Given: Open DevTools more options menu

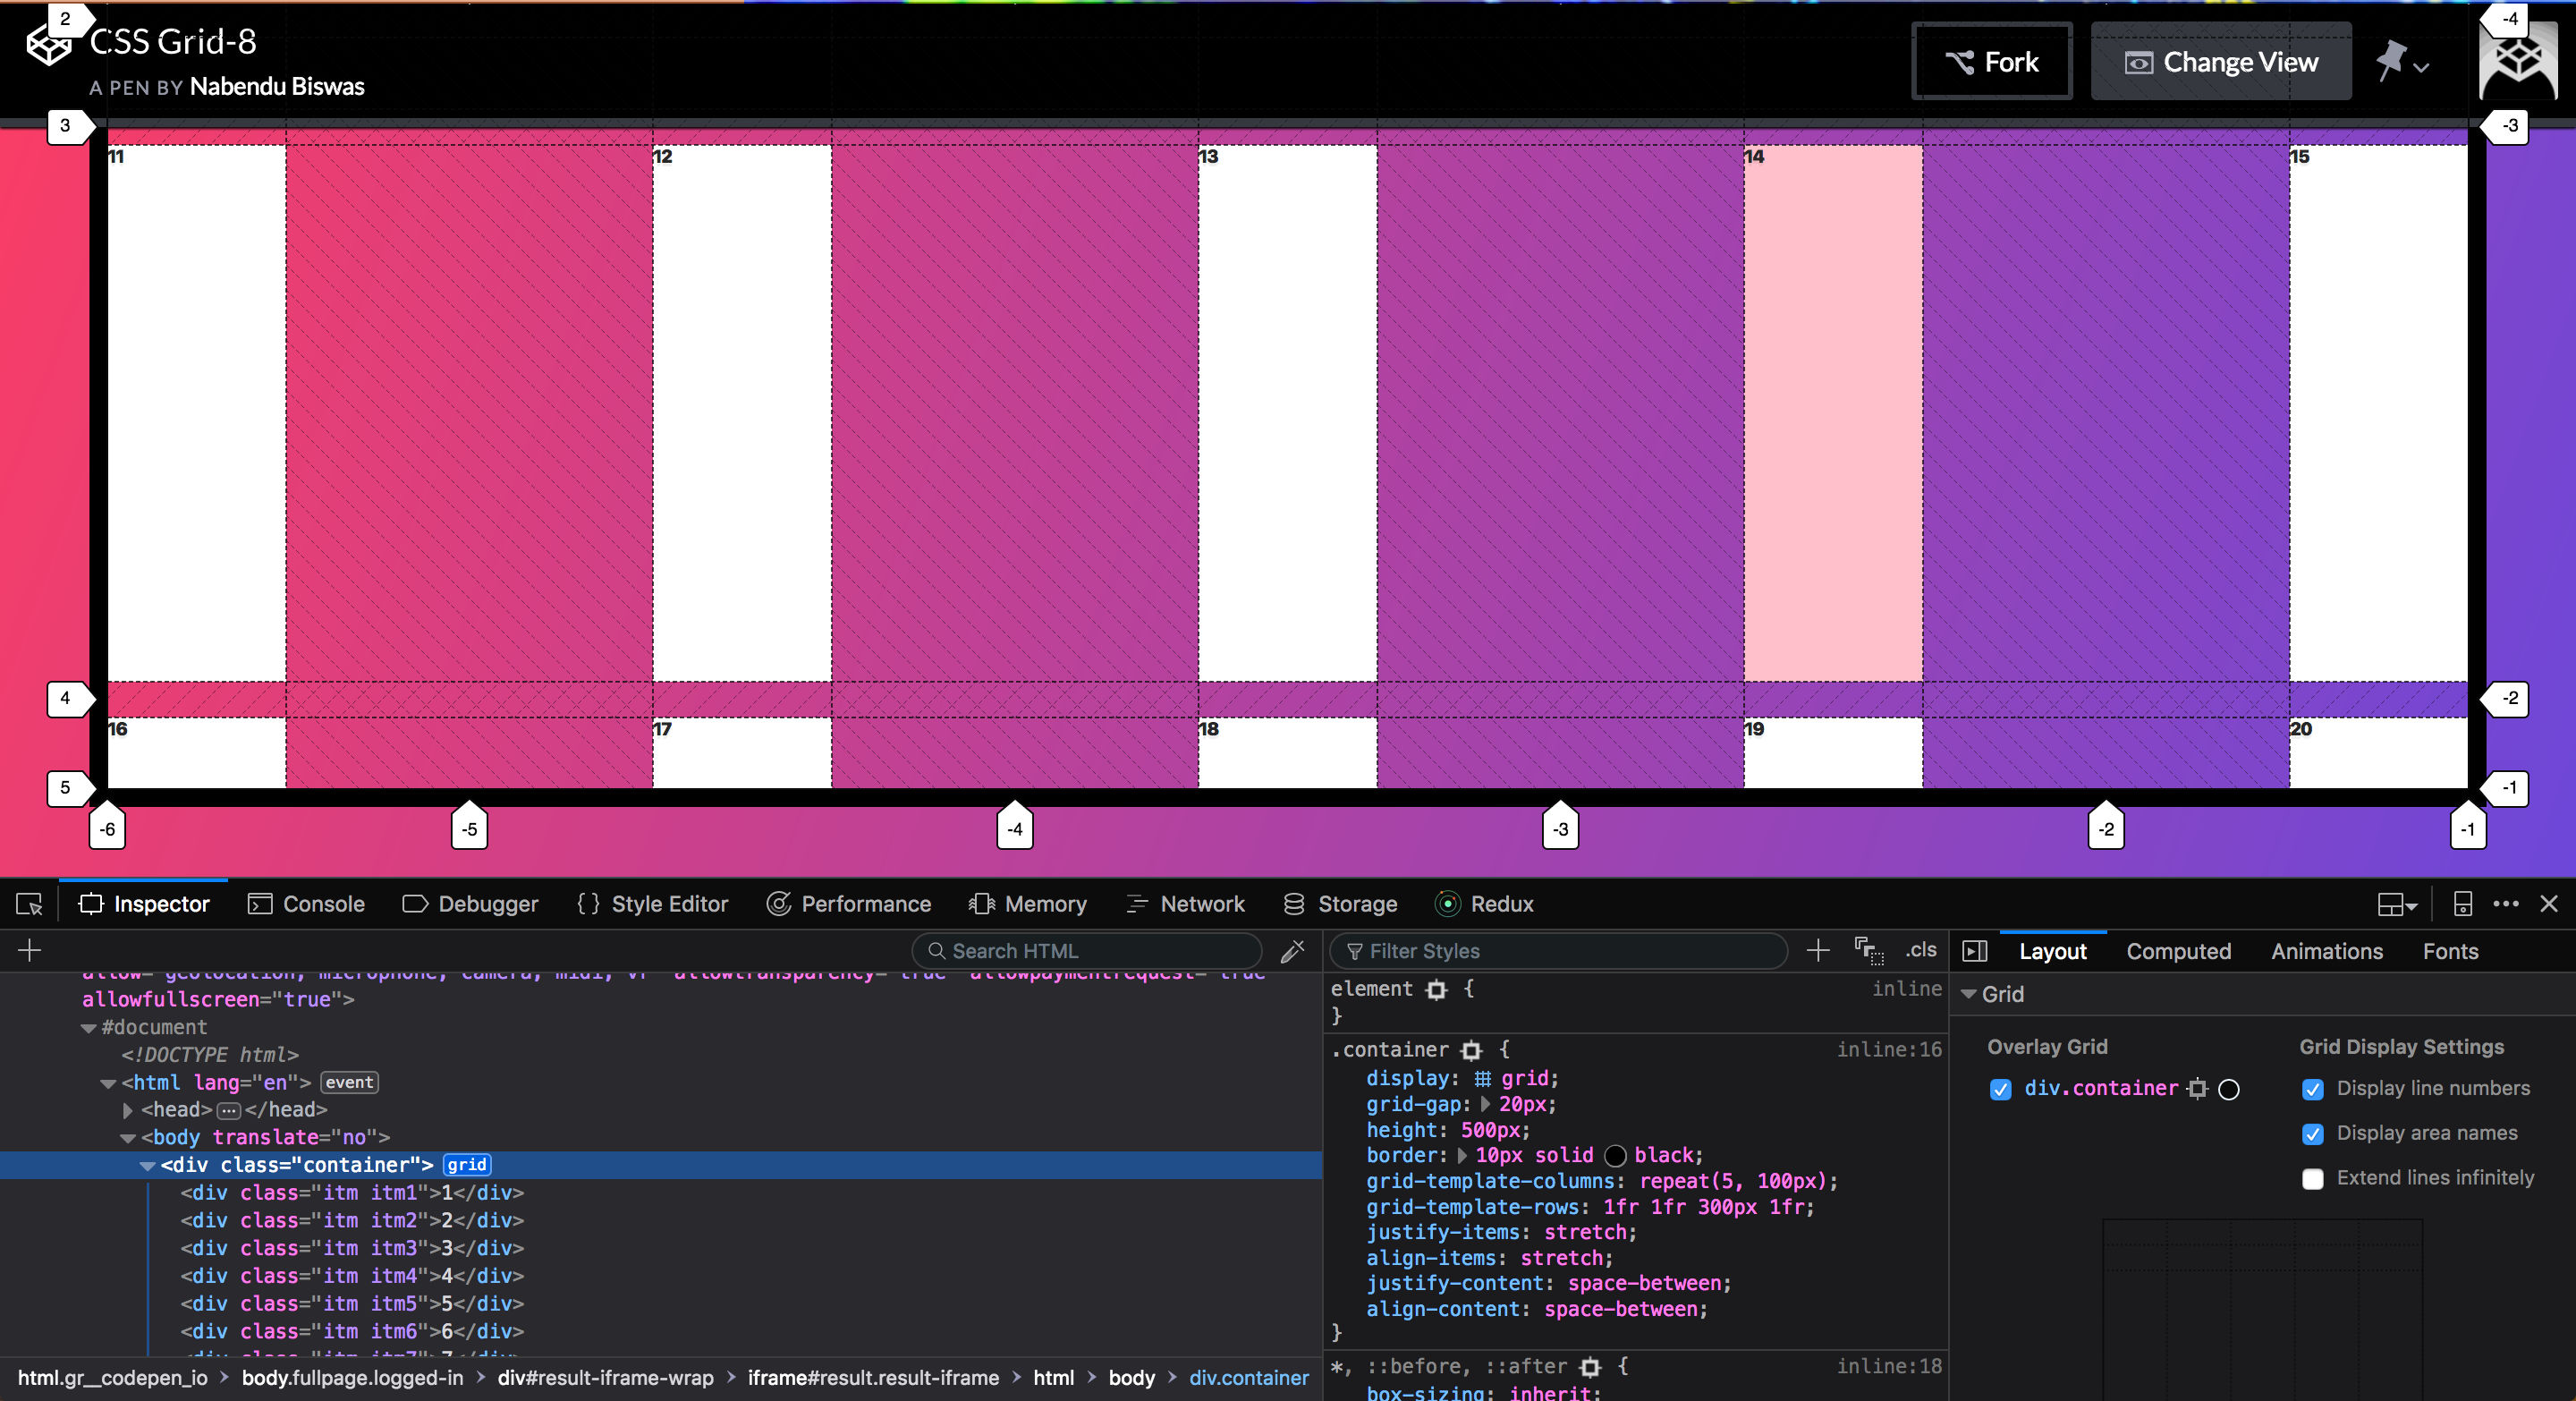Looking at the screenshot, I should tap(2506, 904).
